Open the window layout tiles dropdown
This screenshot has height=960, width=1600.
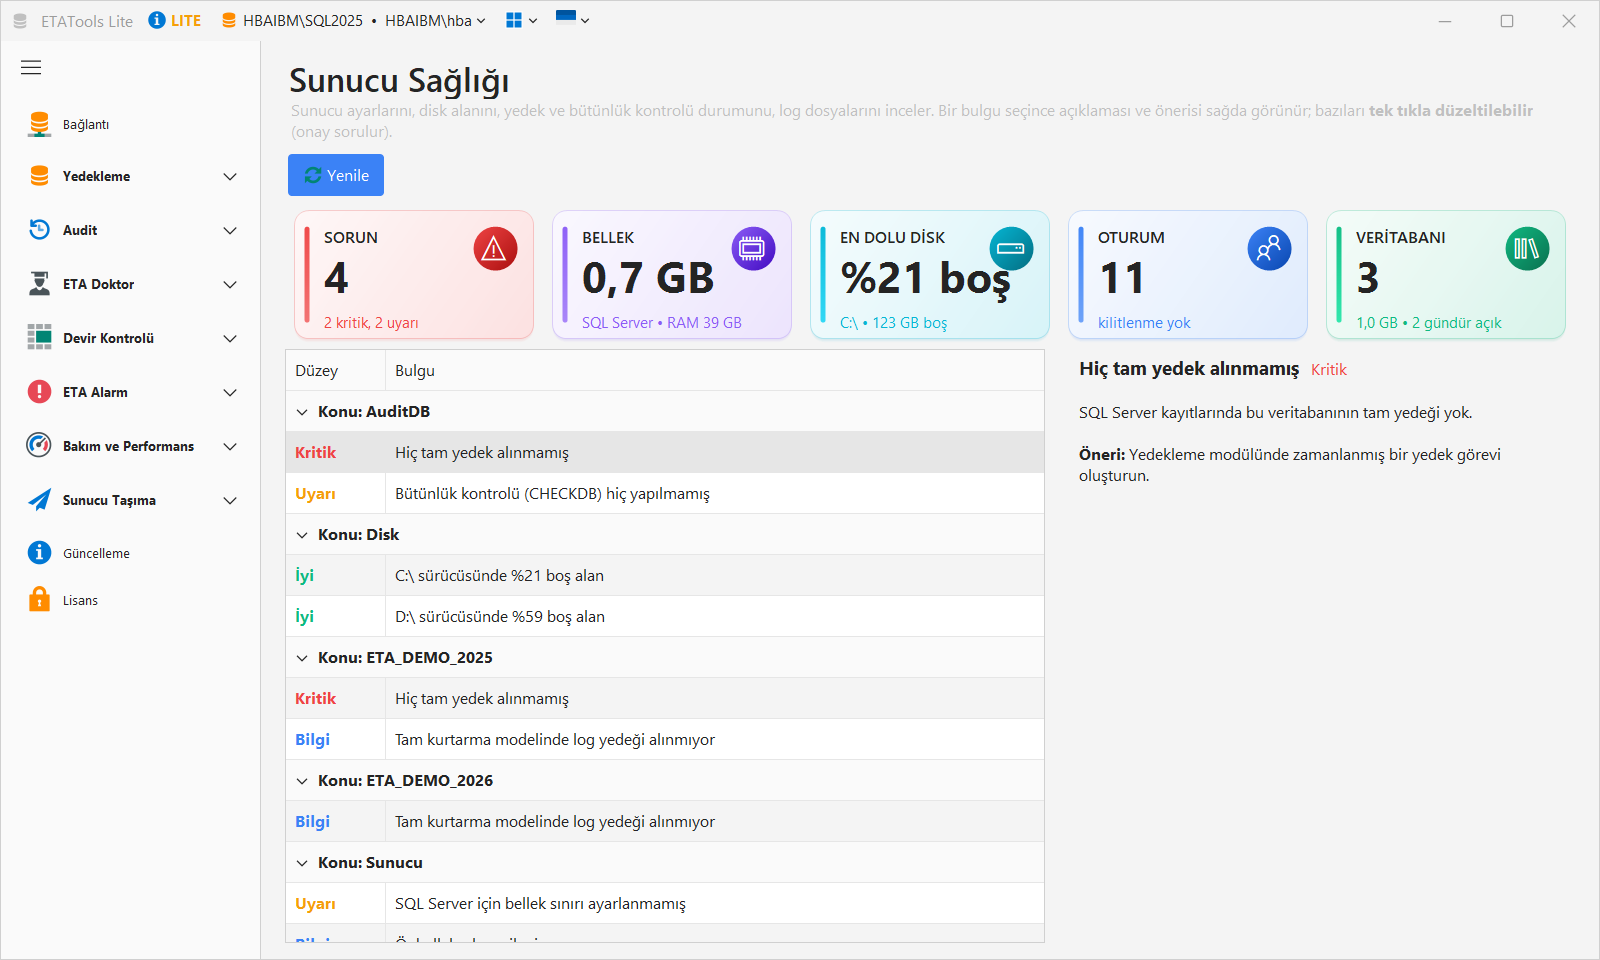pos(521,20)
